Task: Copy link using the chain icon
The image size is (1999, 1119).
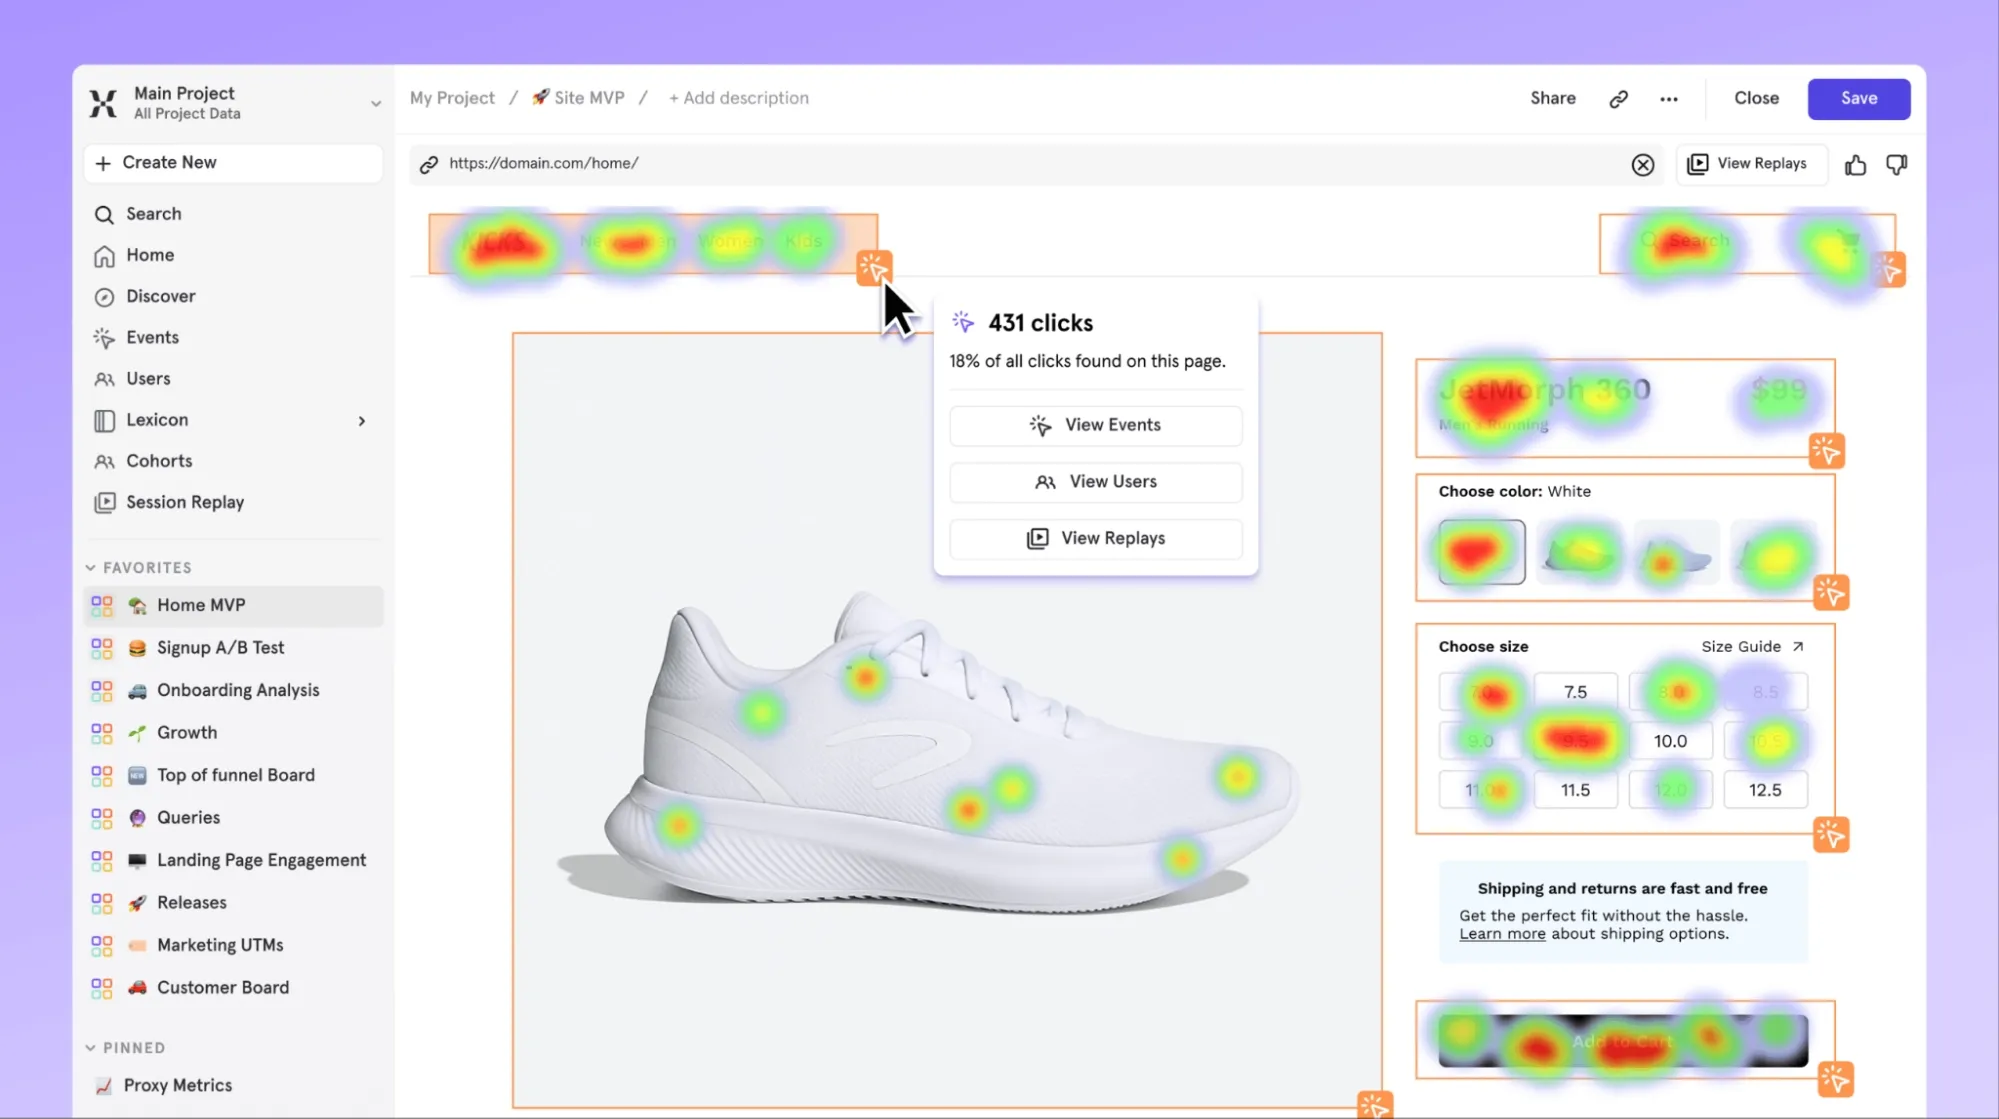Action: click(x=1618, y=99)
